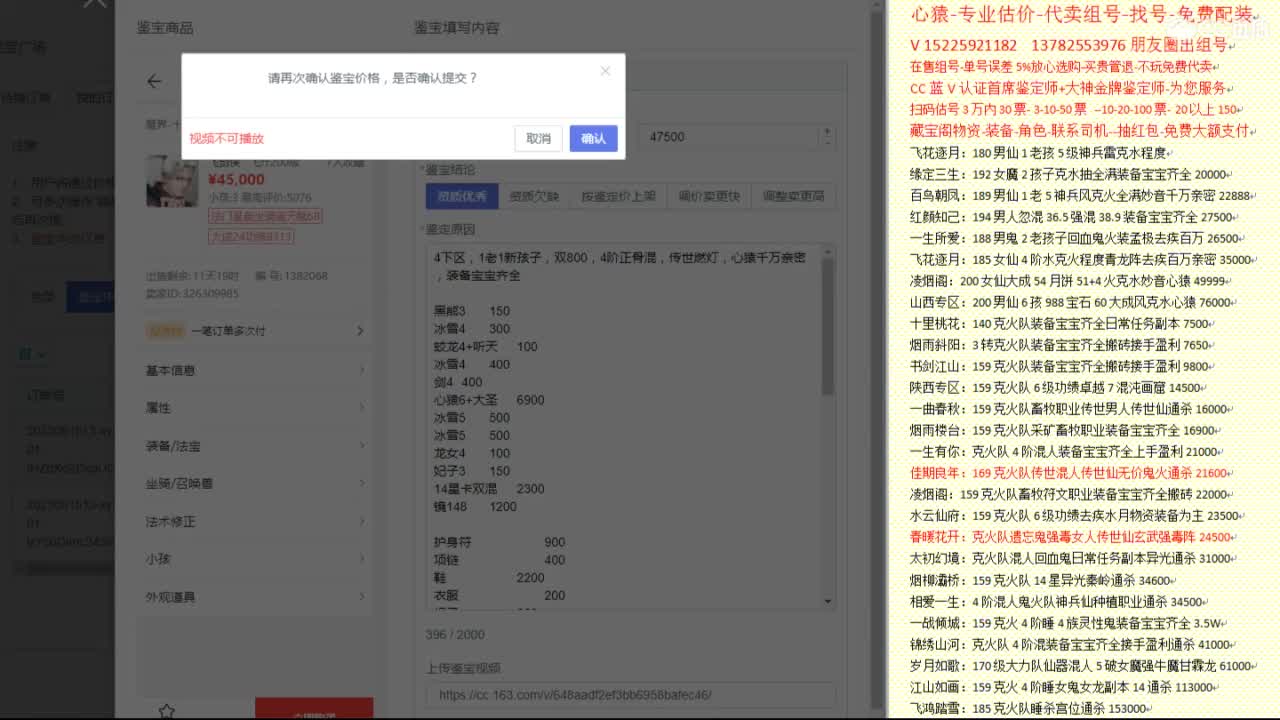This screenshot has width=1280, height=720.
Task: Click the line 14星卡双混 2300
Action: pyautogui.click(x=489, y=489)
